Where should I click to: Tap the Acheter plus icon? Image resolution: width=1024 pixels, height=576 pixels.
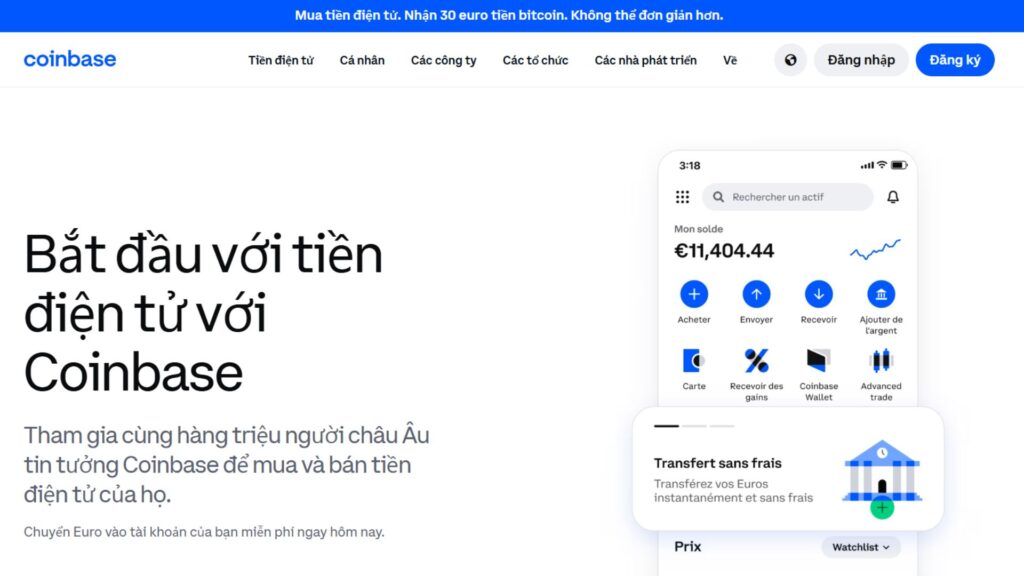coord(694,294)
